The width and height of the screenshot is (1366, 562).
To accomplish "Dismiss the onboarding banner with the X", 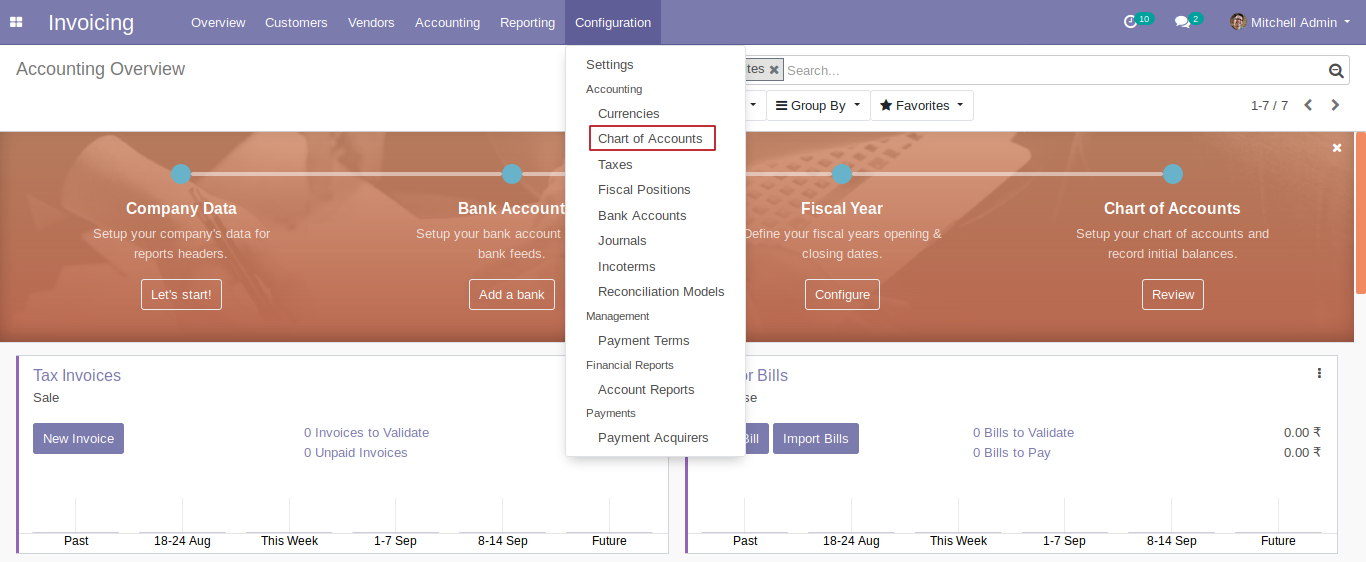I will pyautogui.click(x=1337, y=148).
